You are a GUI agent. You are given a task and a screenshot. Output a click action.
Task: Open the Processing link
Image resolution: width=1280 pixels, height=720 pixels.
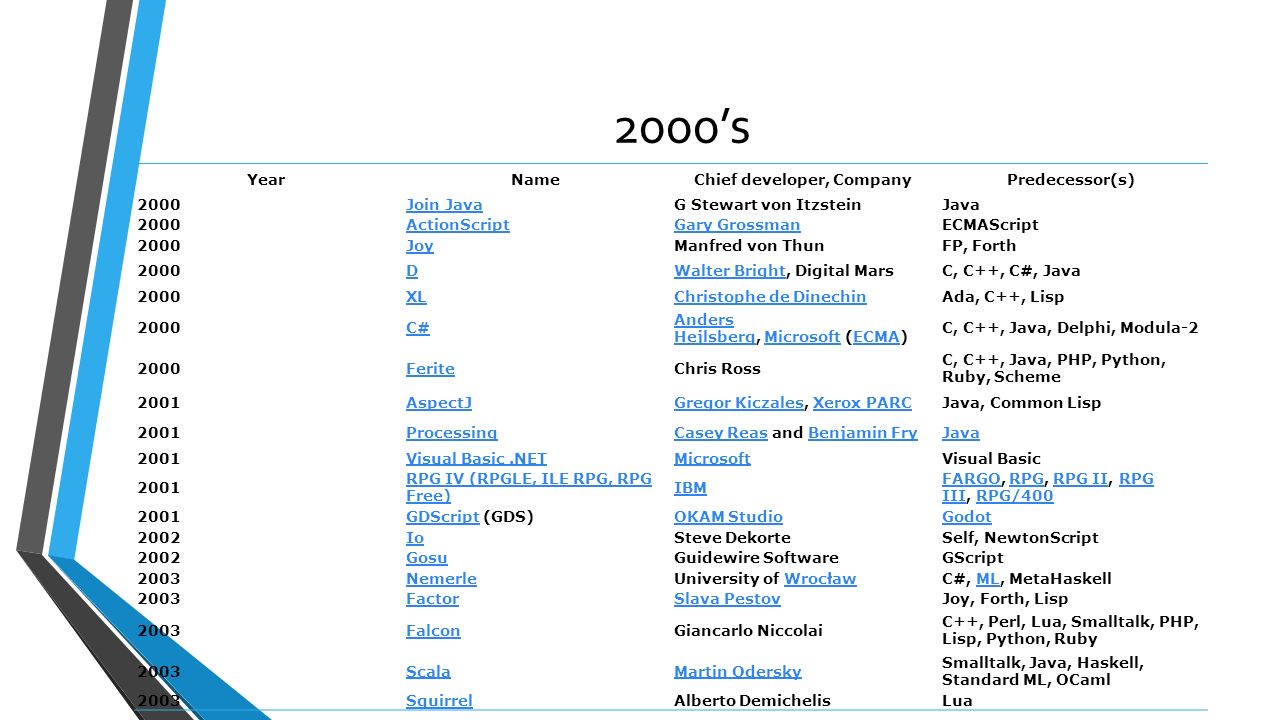point(451,433)
